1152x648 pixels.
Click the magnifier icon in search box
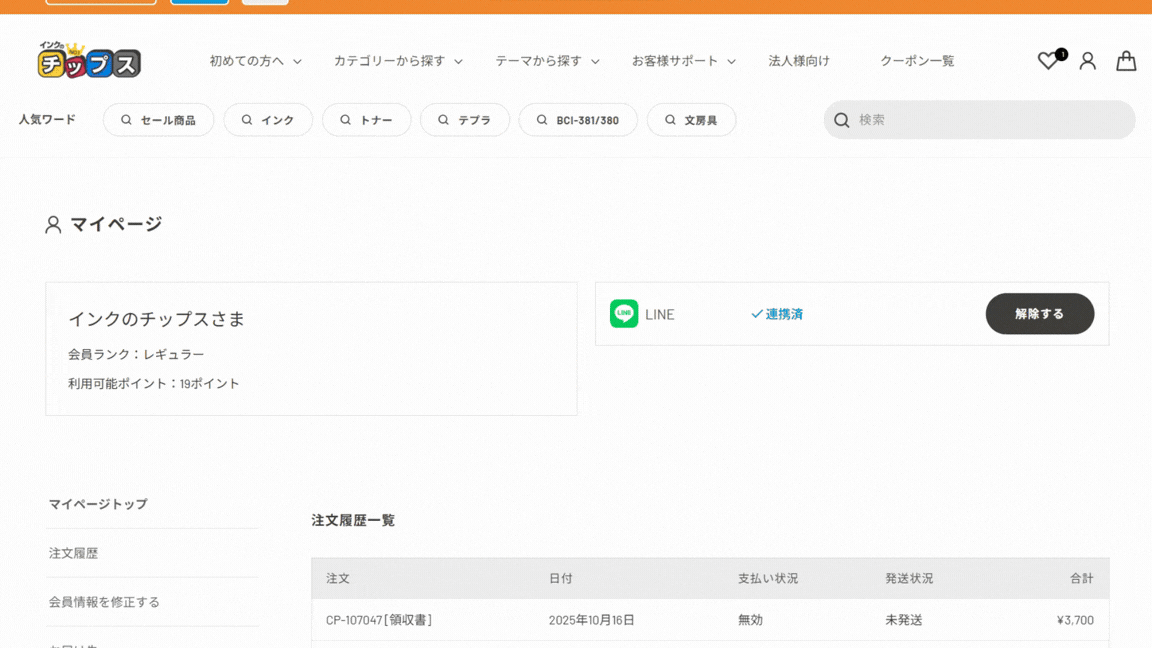[842, 120]
